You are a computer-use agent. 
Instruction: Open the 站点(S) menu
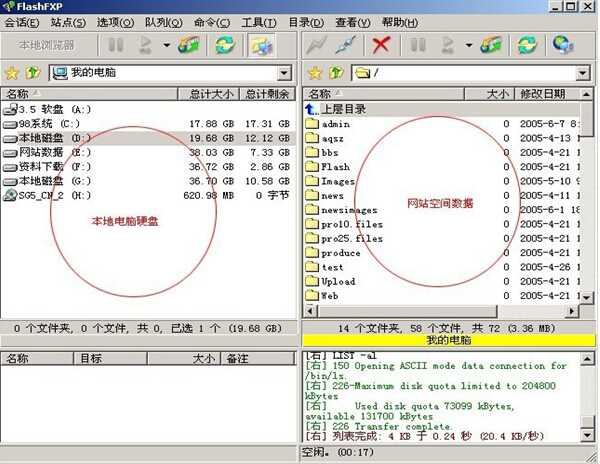pyautogui.click(x=68, y=22)
